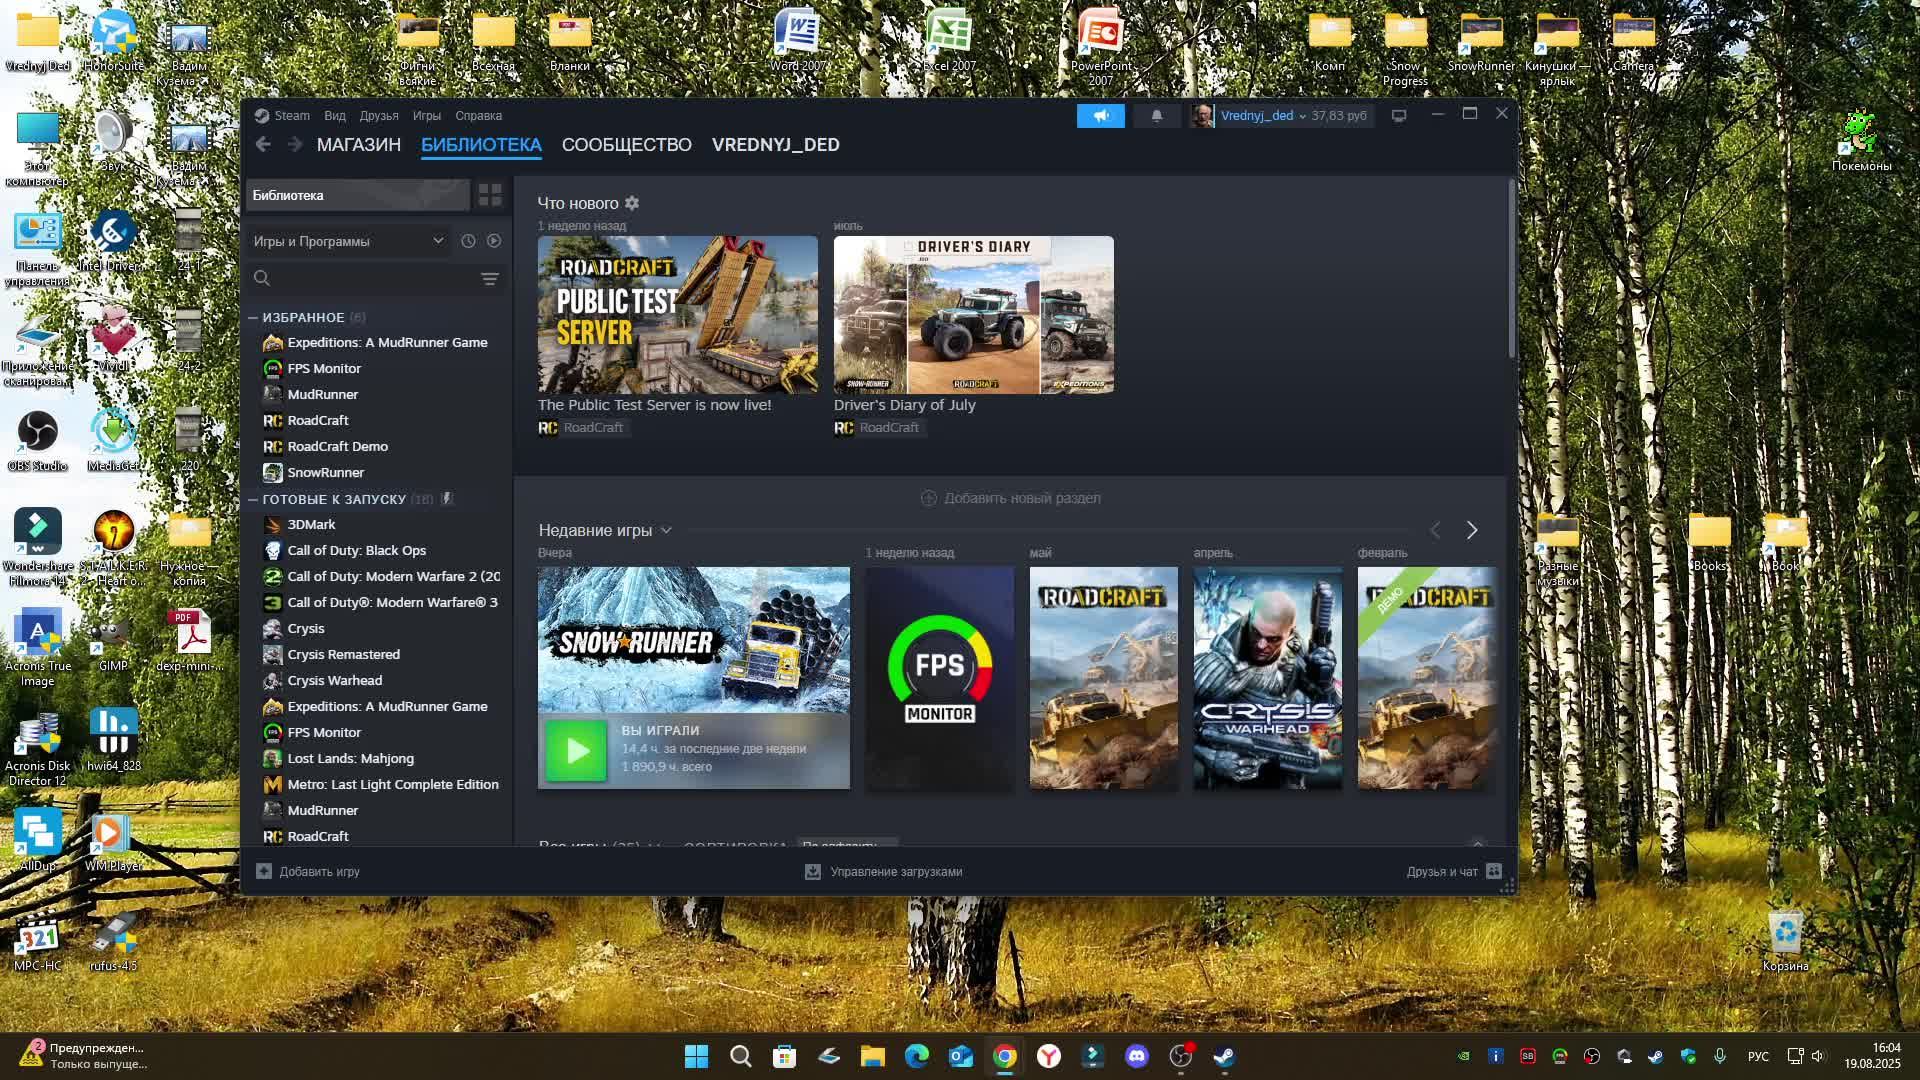Switch library to grid collections view

click(x=490, y=195)
